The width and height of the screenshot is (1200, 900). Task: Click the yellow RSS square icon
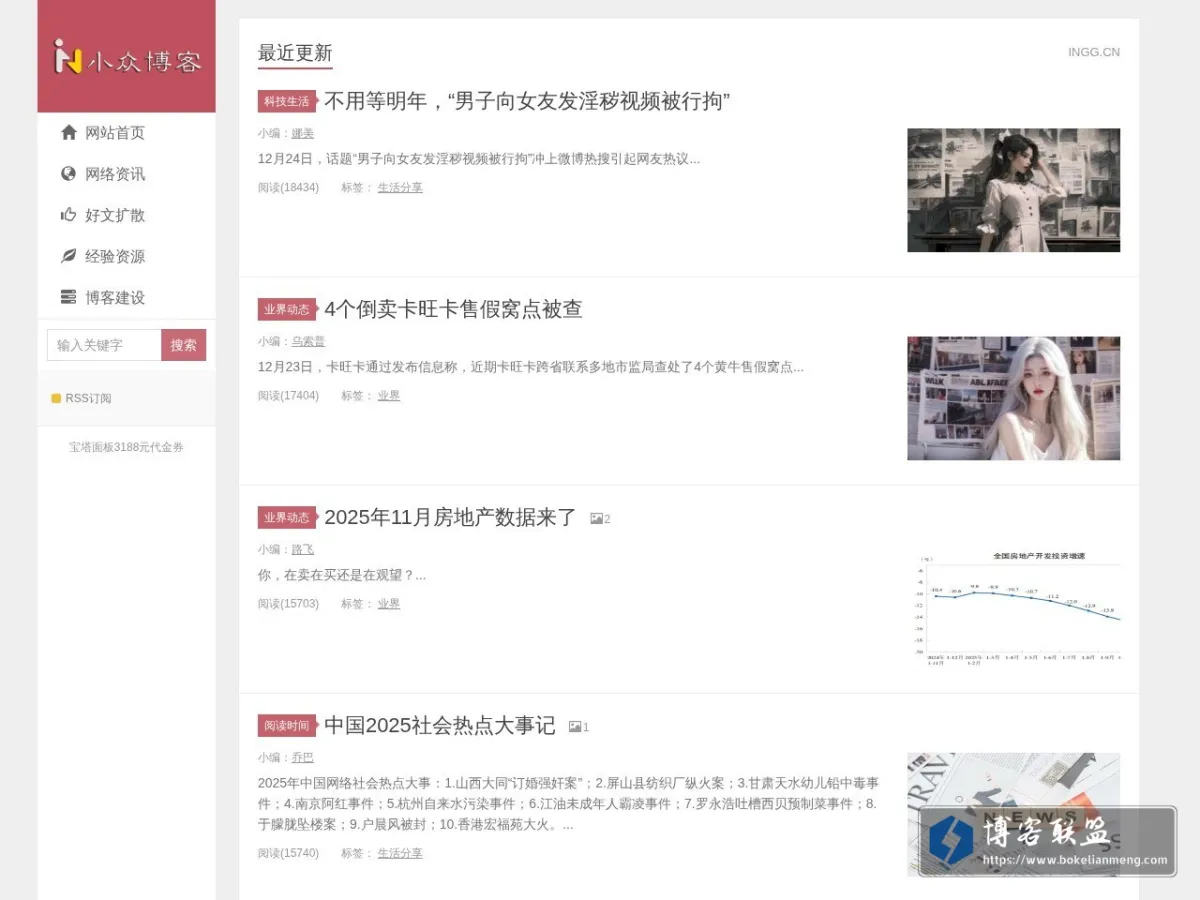[x=56, y=398]
